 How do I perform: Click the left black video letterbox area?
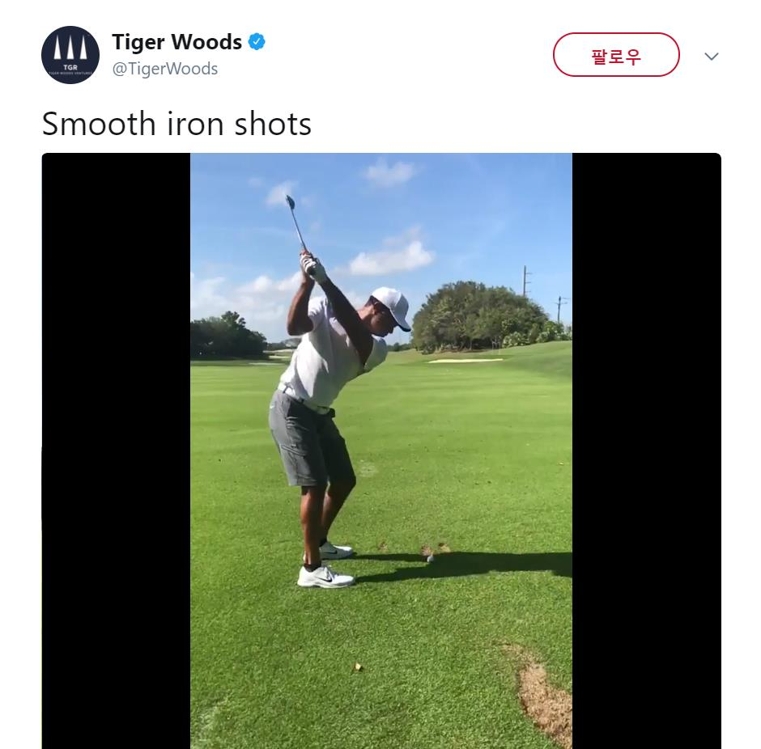coord(116,450)
